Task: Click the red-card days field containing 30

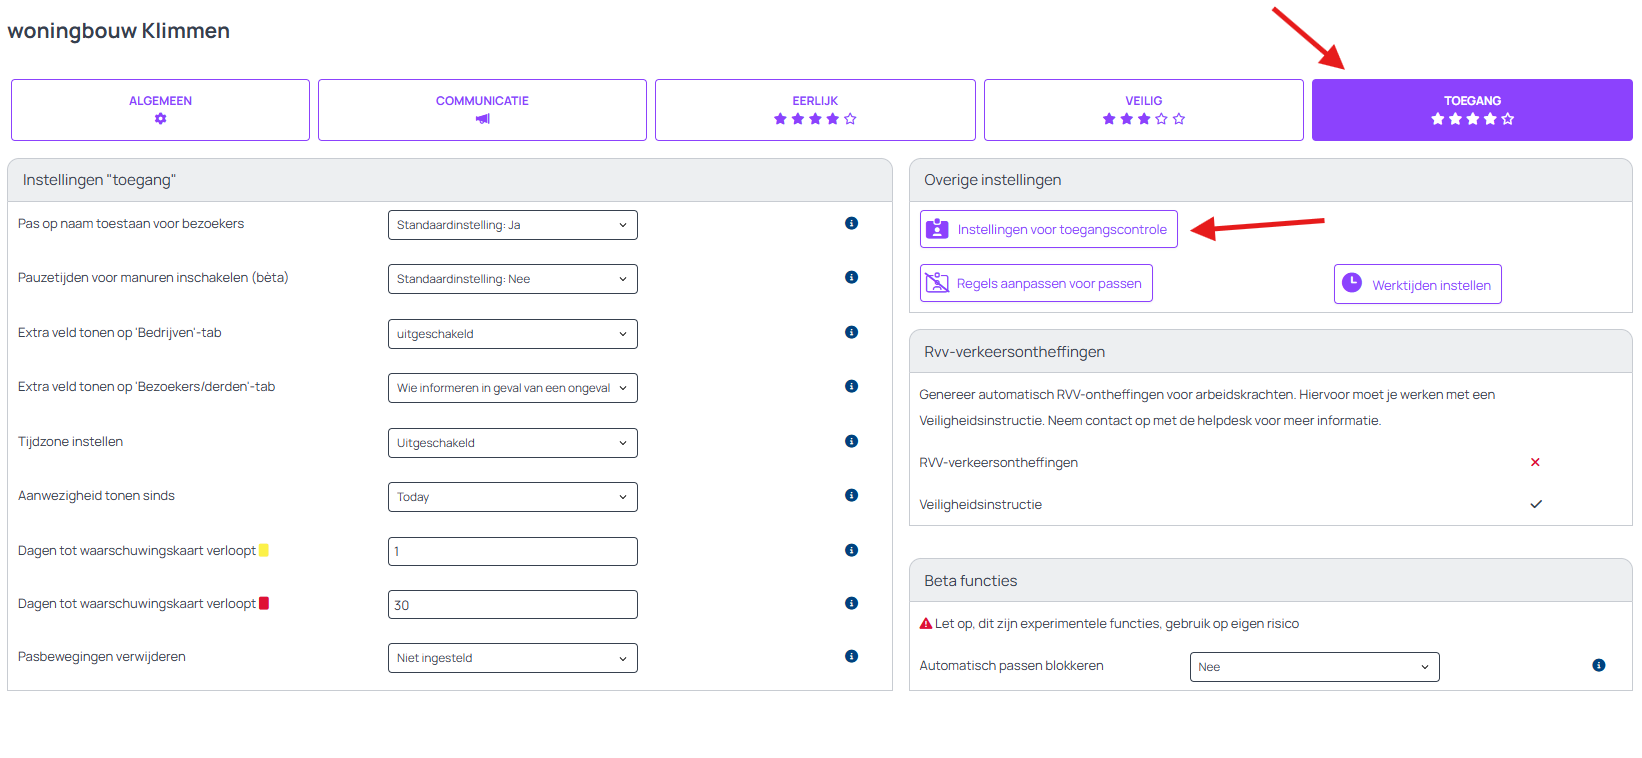Action: (512, 605)
